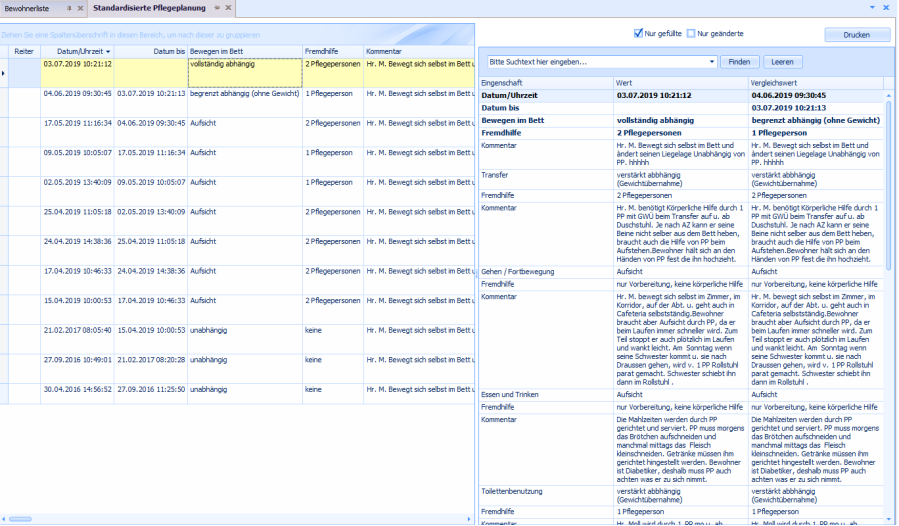Image resolution: width=899 pixels, height=526 pixels.
Task: Click the current row indicator arrow
Action: (4, 72)
